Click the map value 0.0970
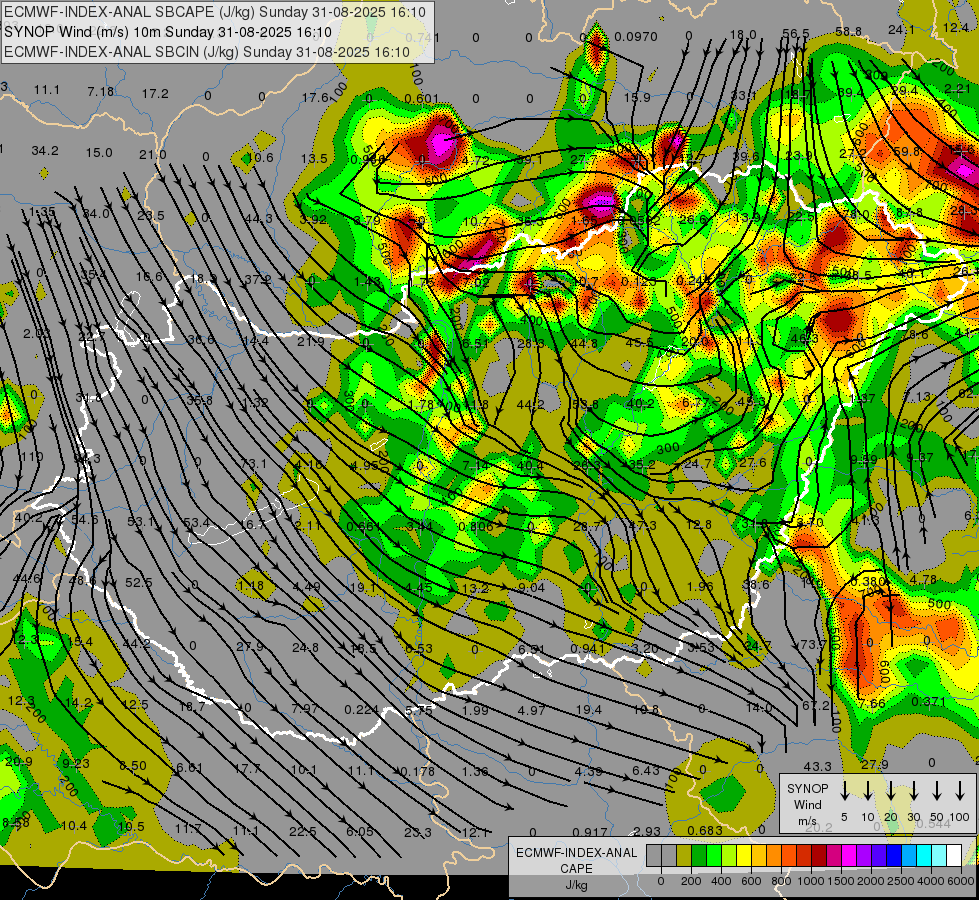The height and width of the screenshot is (900, 979). point(636,37)
